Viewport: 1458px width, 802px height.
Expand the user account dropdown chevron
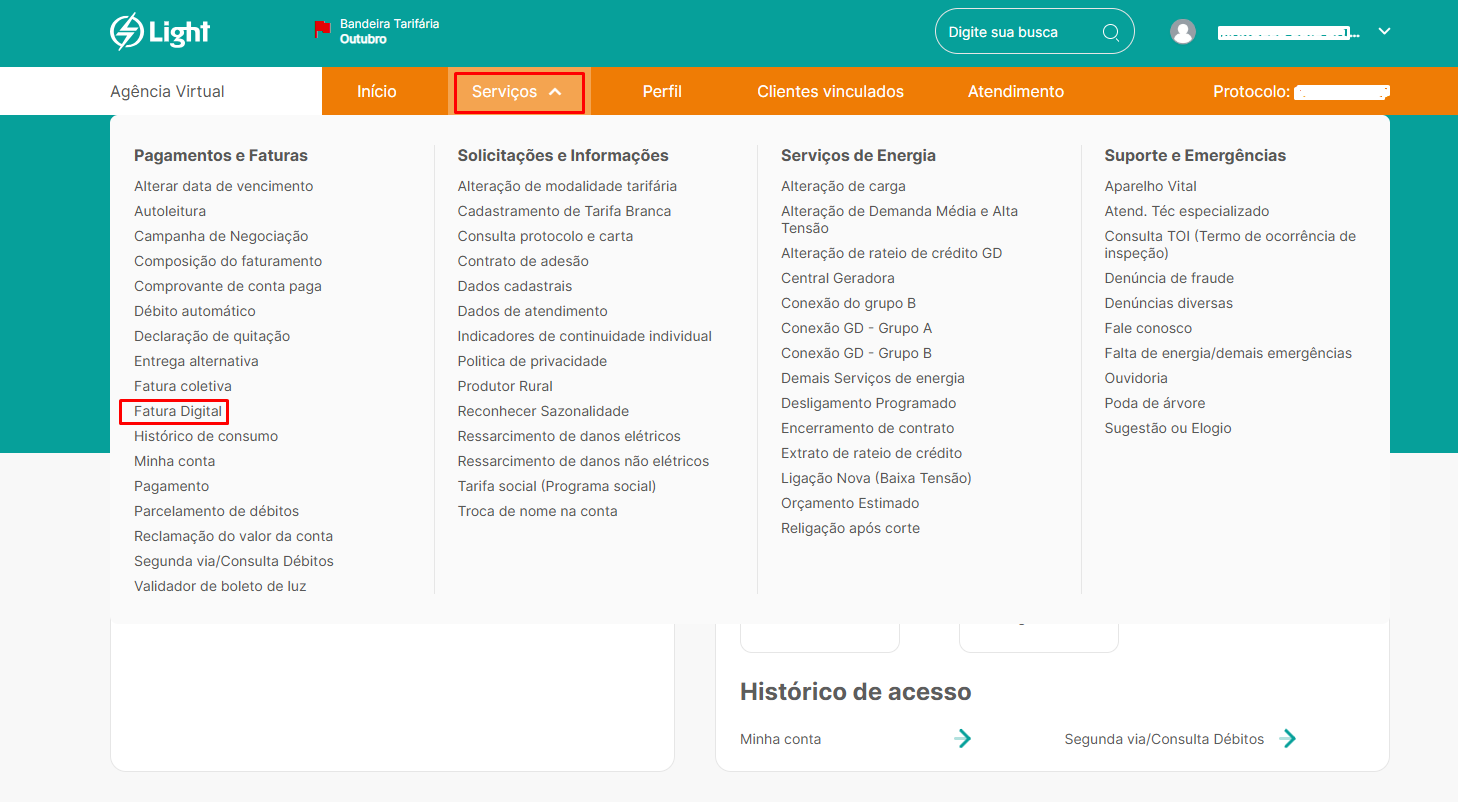point(1384,31)
